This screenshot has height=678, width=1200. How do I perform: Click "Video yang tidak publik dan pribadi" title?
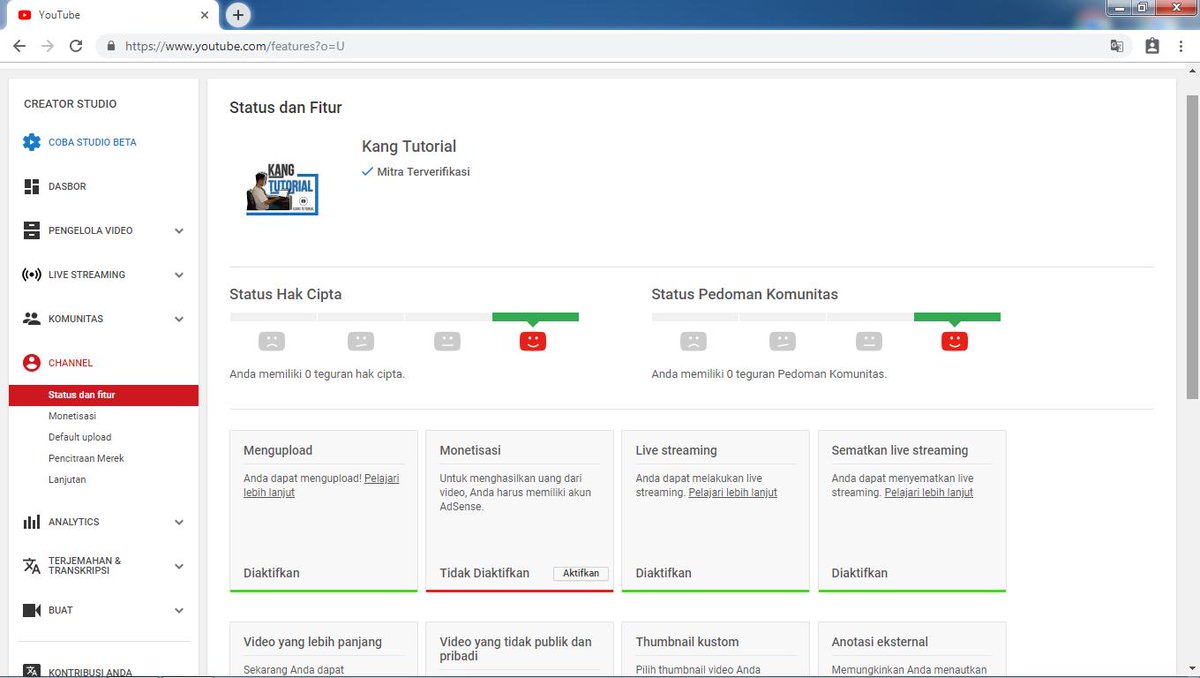[516, 649]
